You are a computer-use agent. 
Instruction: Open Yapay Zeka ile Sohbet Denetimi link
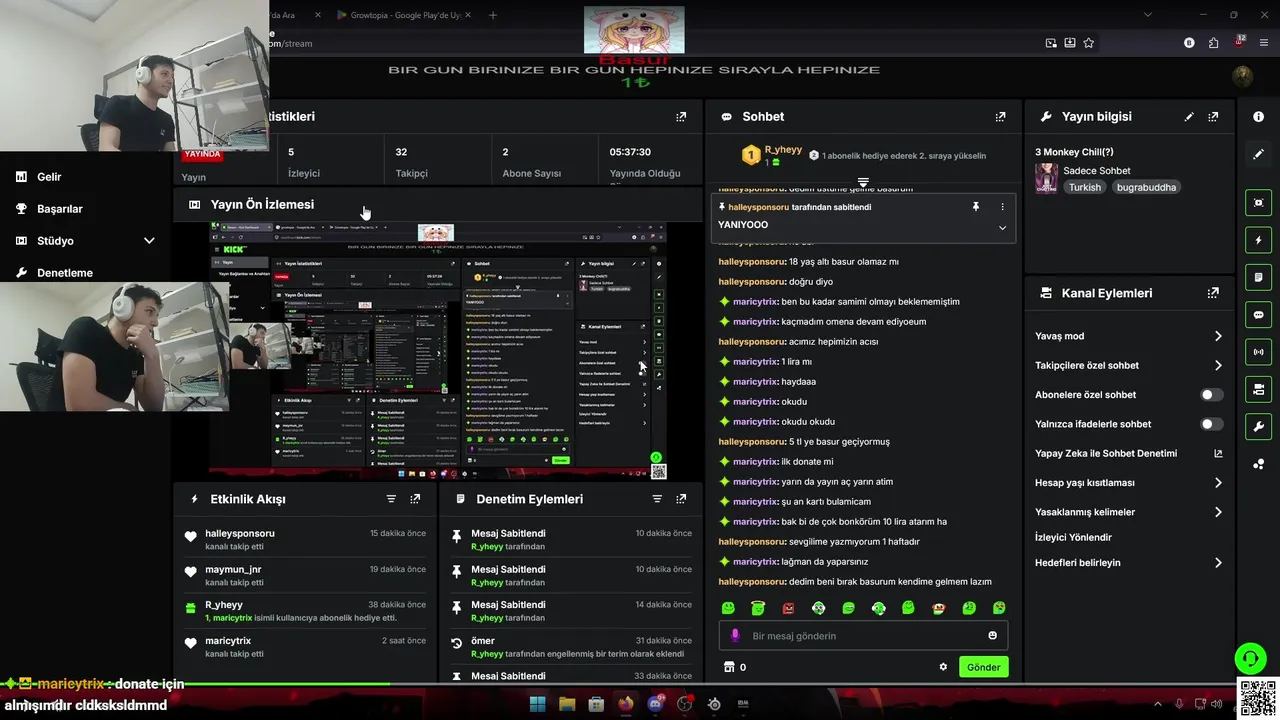point(1129,453)
